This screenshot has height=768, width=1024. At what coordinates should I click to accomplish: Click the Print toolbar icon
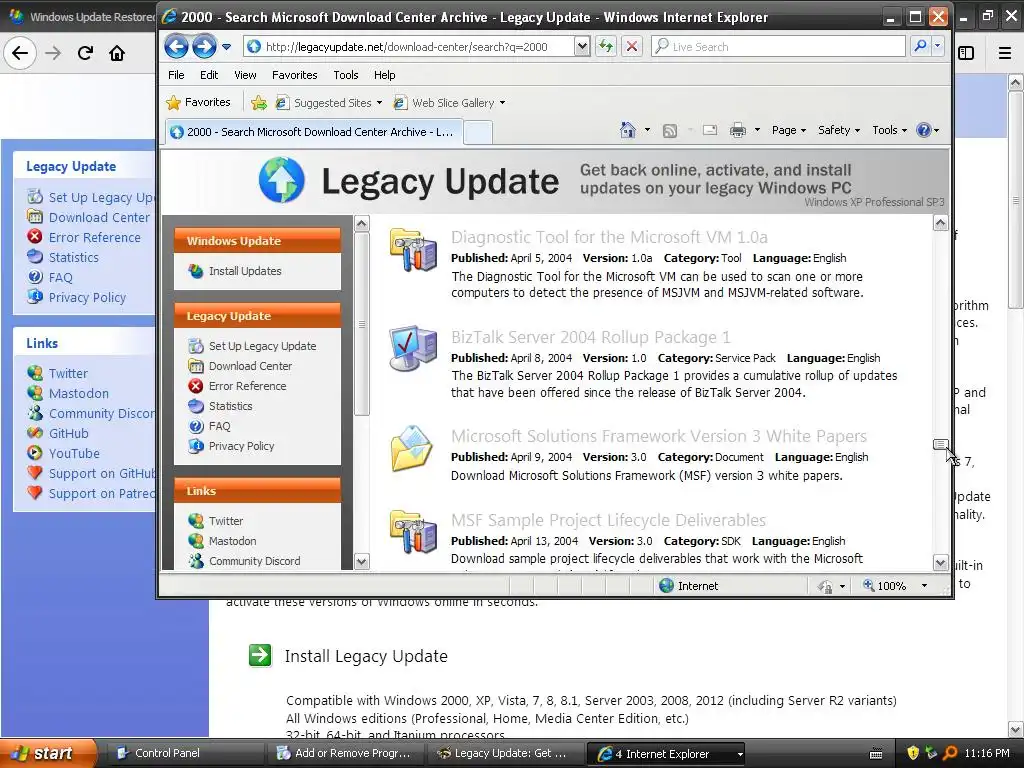coord(737,130)
